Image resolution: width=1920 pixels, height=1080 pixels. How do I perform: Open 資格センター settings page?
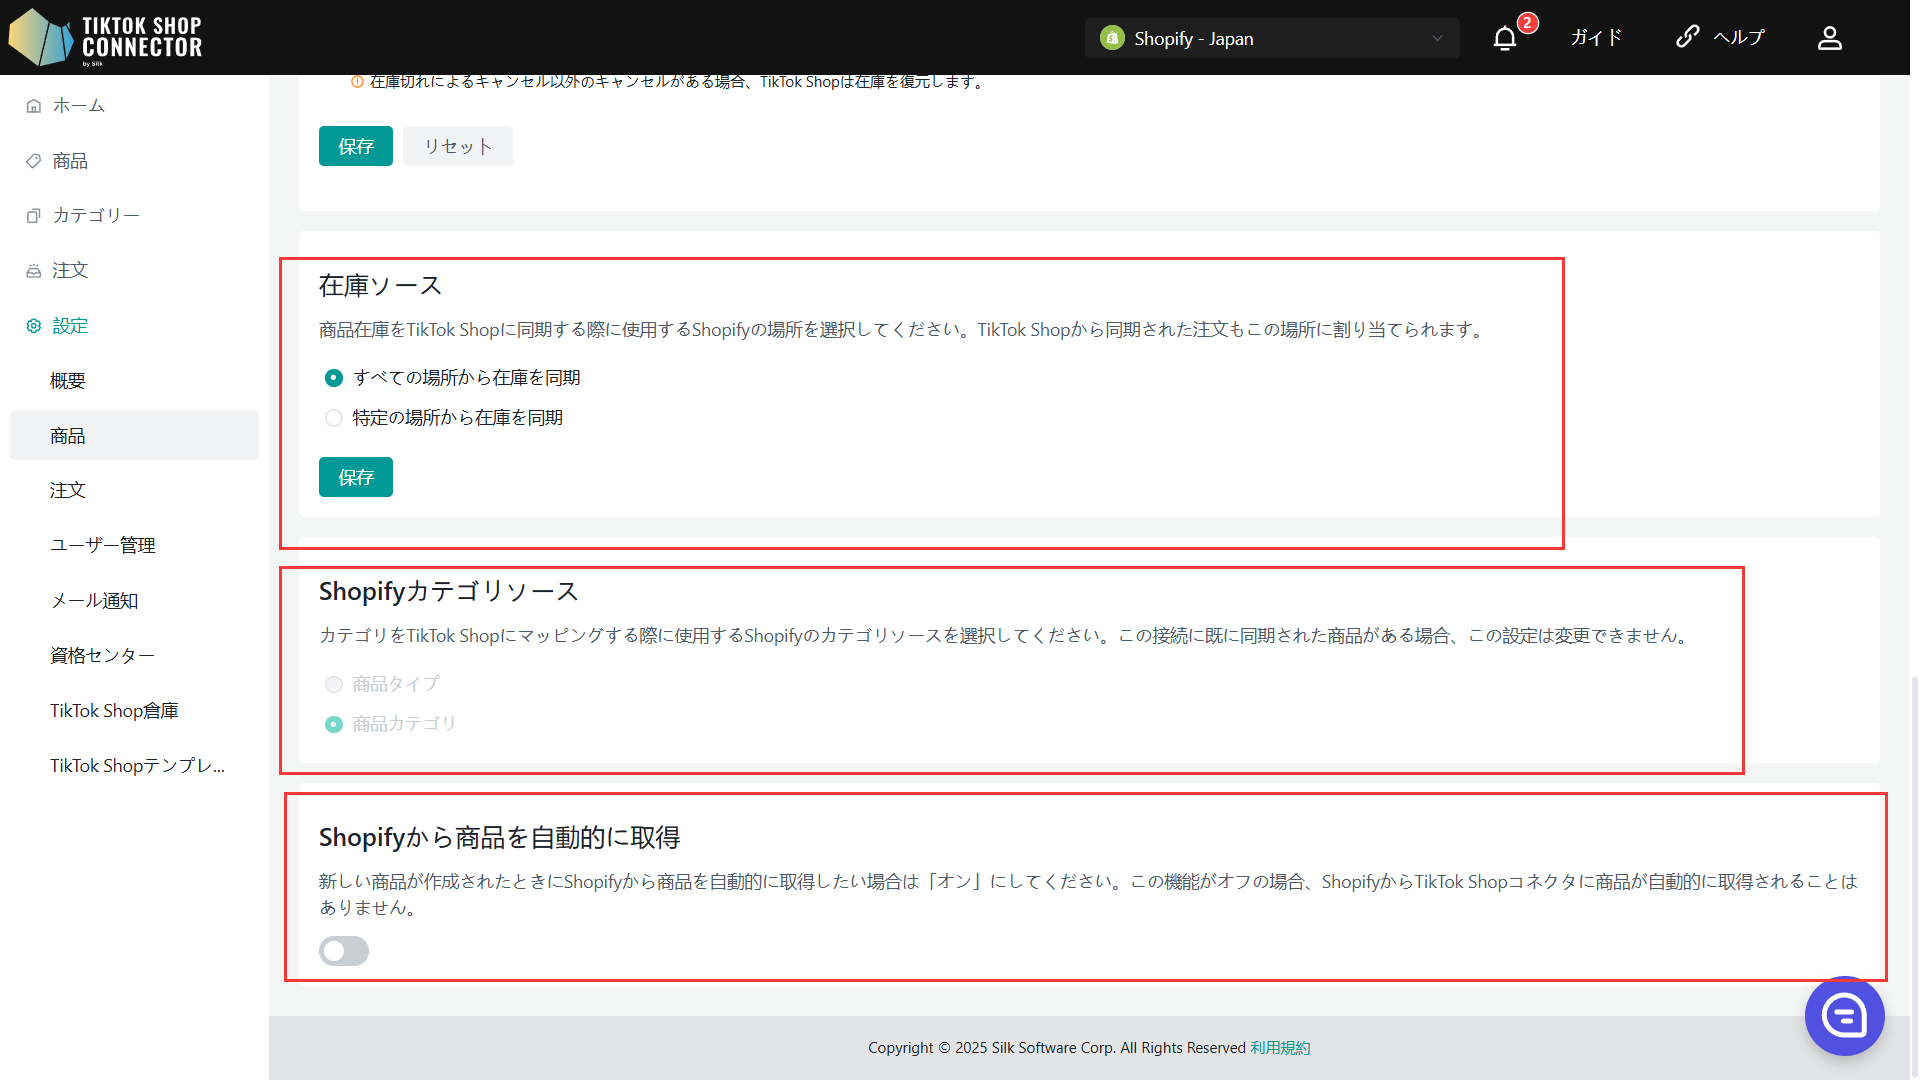click(134, 655)
